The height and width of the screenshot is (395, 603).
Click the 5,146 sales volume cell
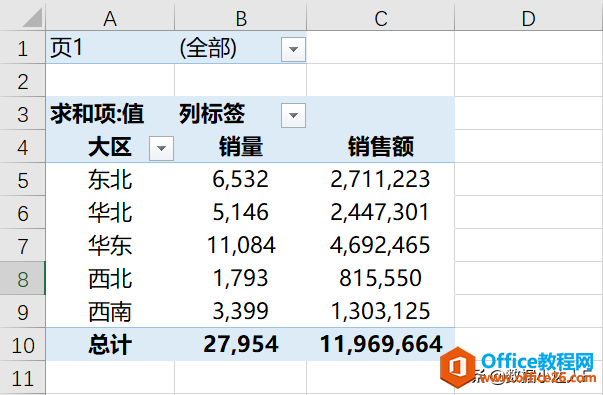click(x=241, y=213)
